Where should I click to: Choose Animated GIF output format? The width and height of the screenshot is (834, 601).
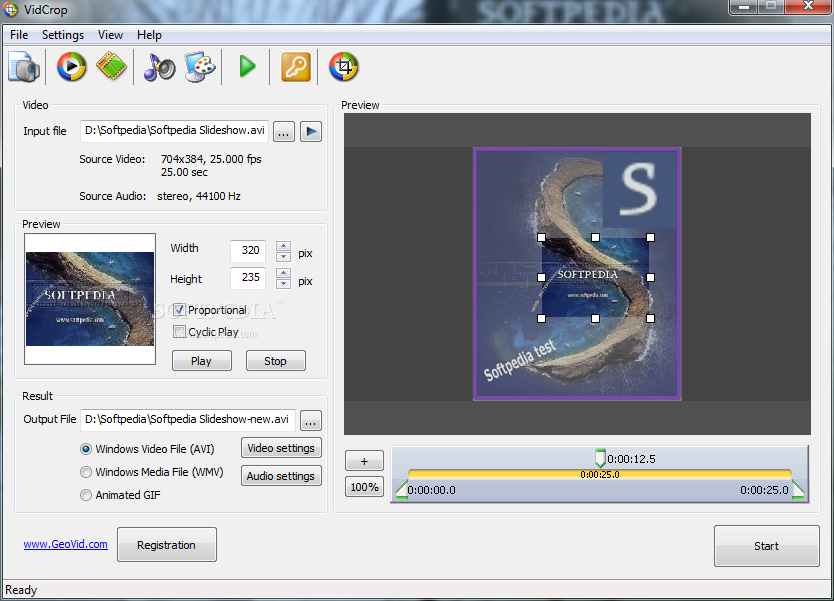pyautogui.click(x=86, y=495)
